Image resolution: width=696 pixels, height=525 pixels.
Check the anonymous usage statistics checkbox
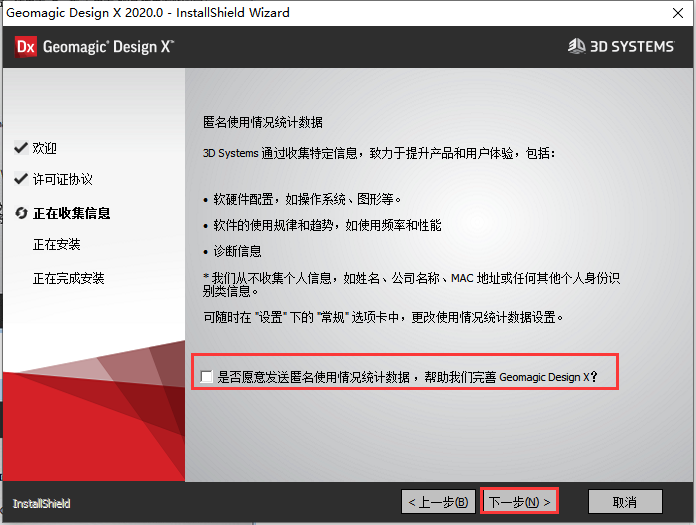click(206, 377)
